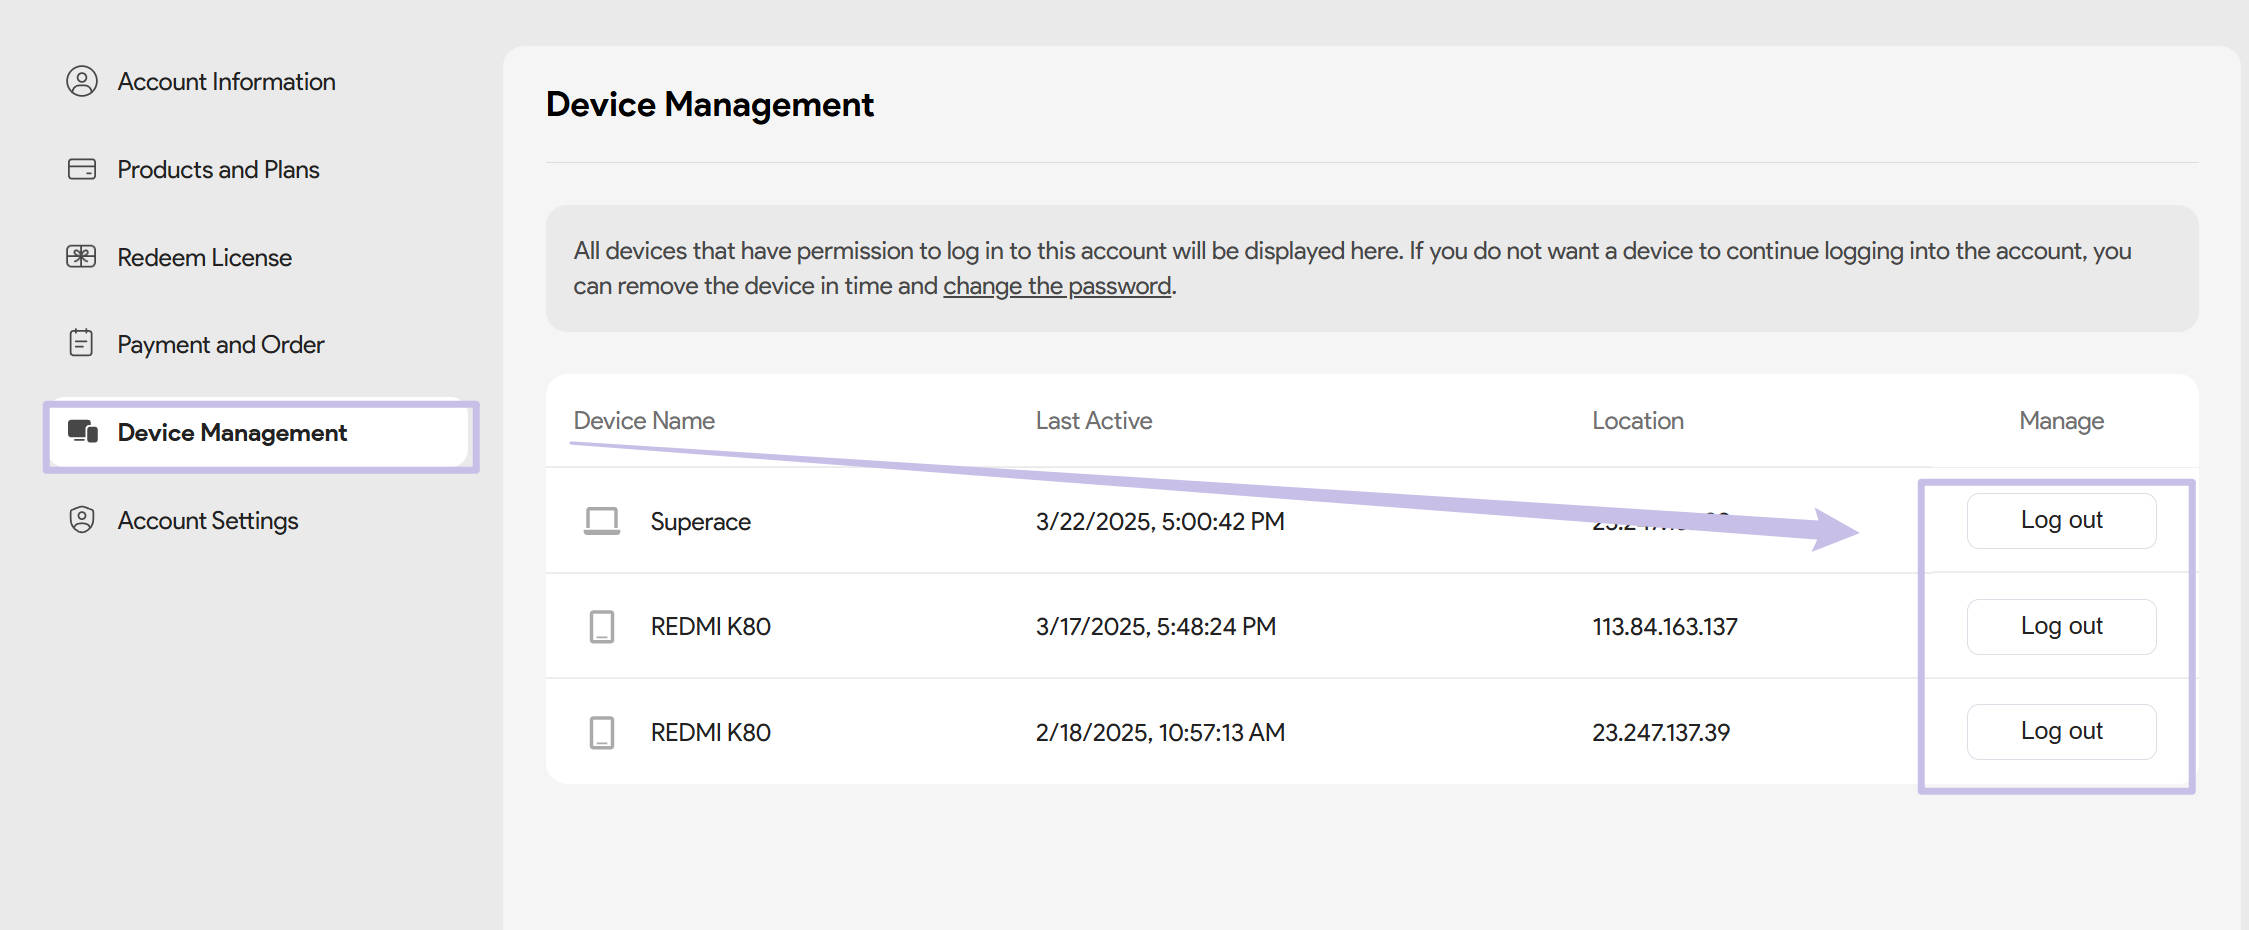
Task: Click the Superace device name
Action: [700, 522]
